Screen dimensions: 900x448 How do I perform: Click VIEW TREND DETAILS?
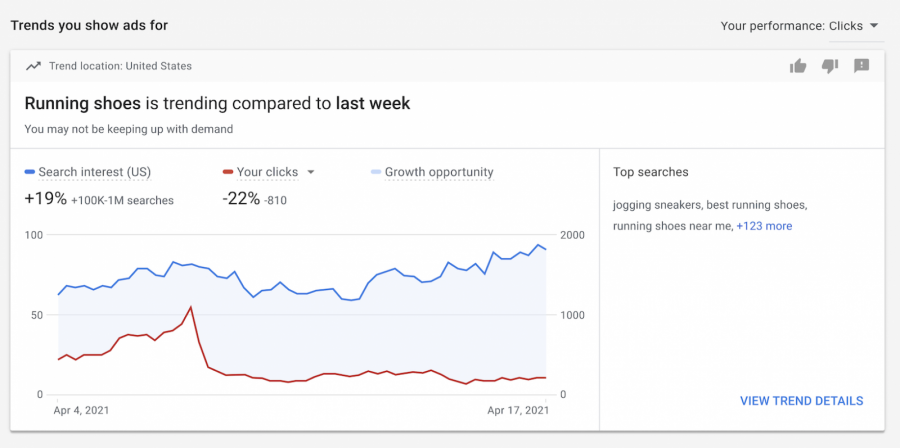[x=801, y=401]
